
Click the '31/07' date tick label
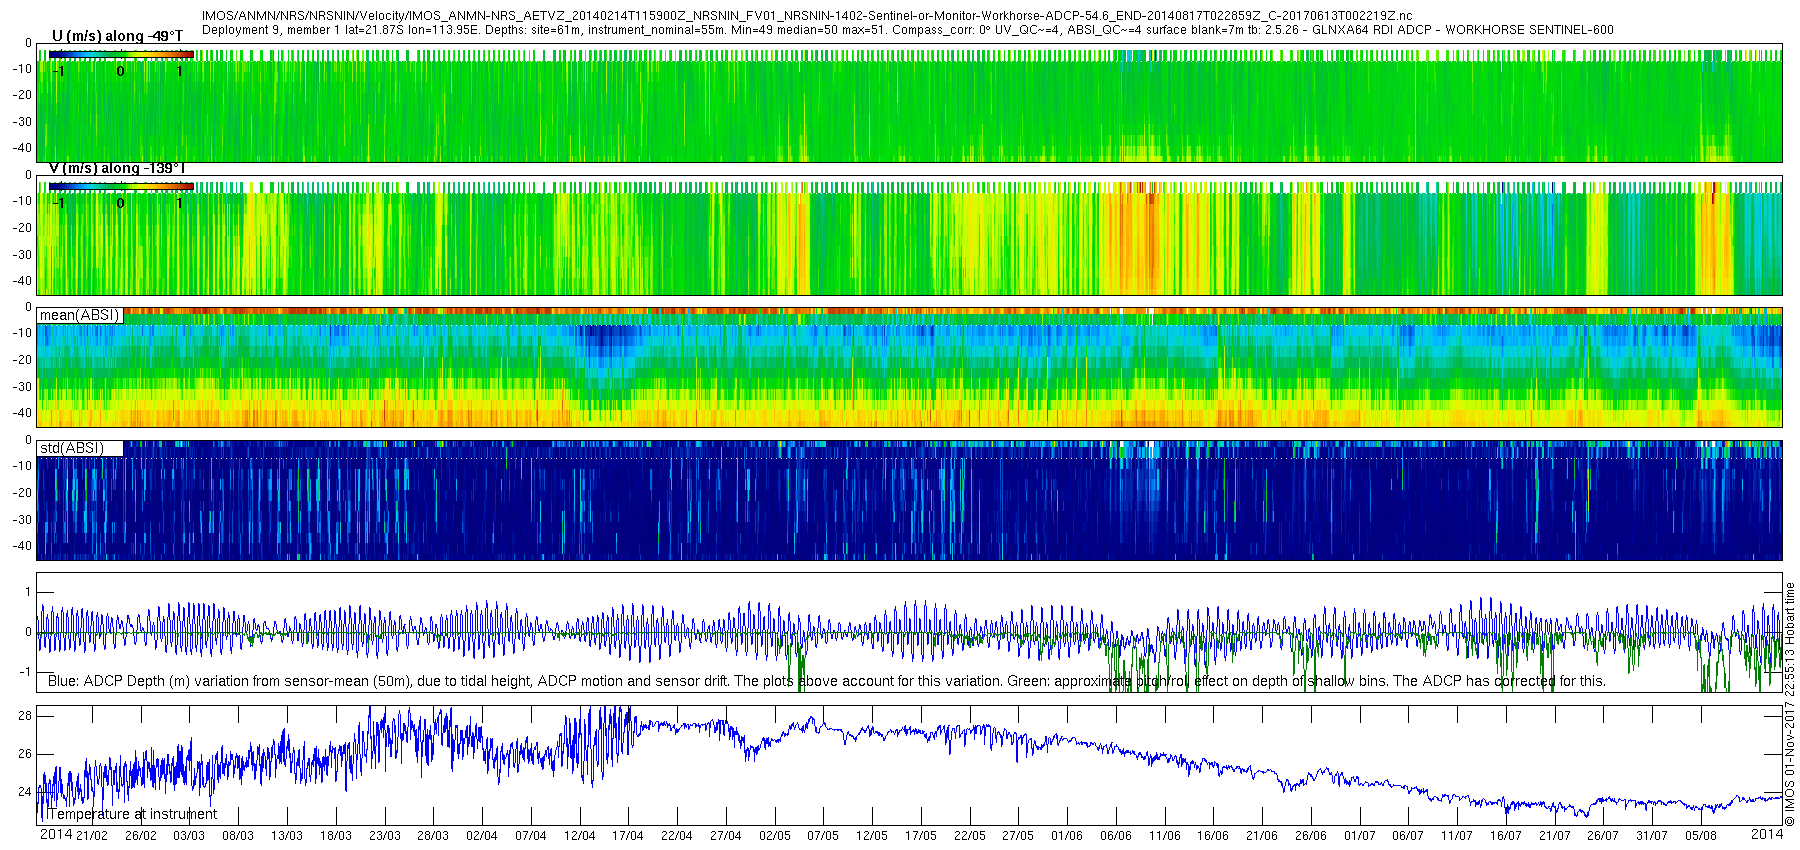click(x=1652, y=836)
